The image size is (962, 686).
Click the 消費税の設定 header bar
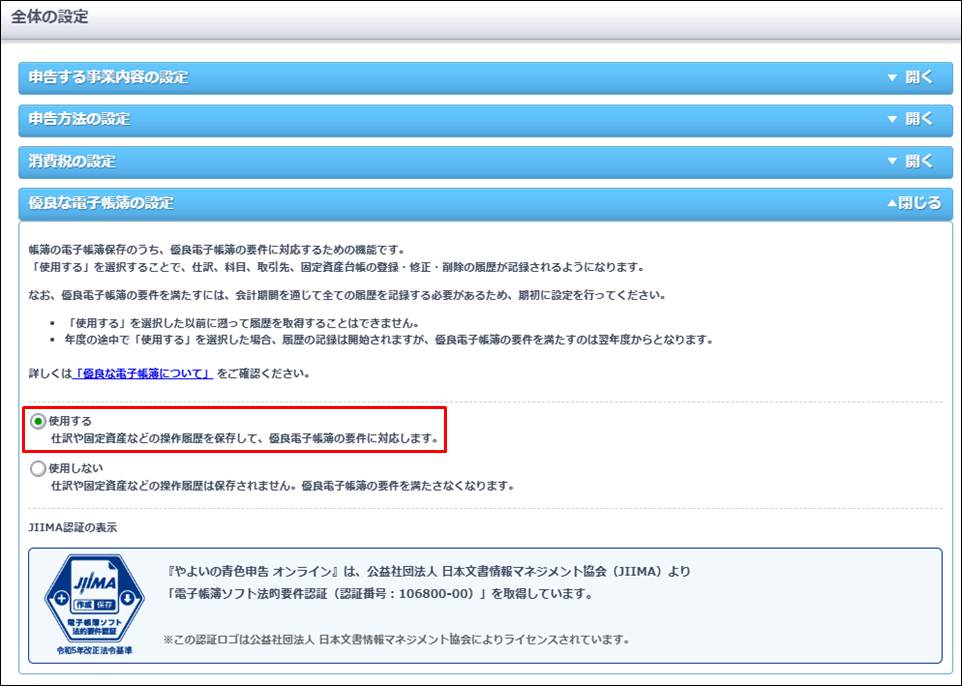[485, 162]
